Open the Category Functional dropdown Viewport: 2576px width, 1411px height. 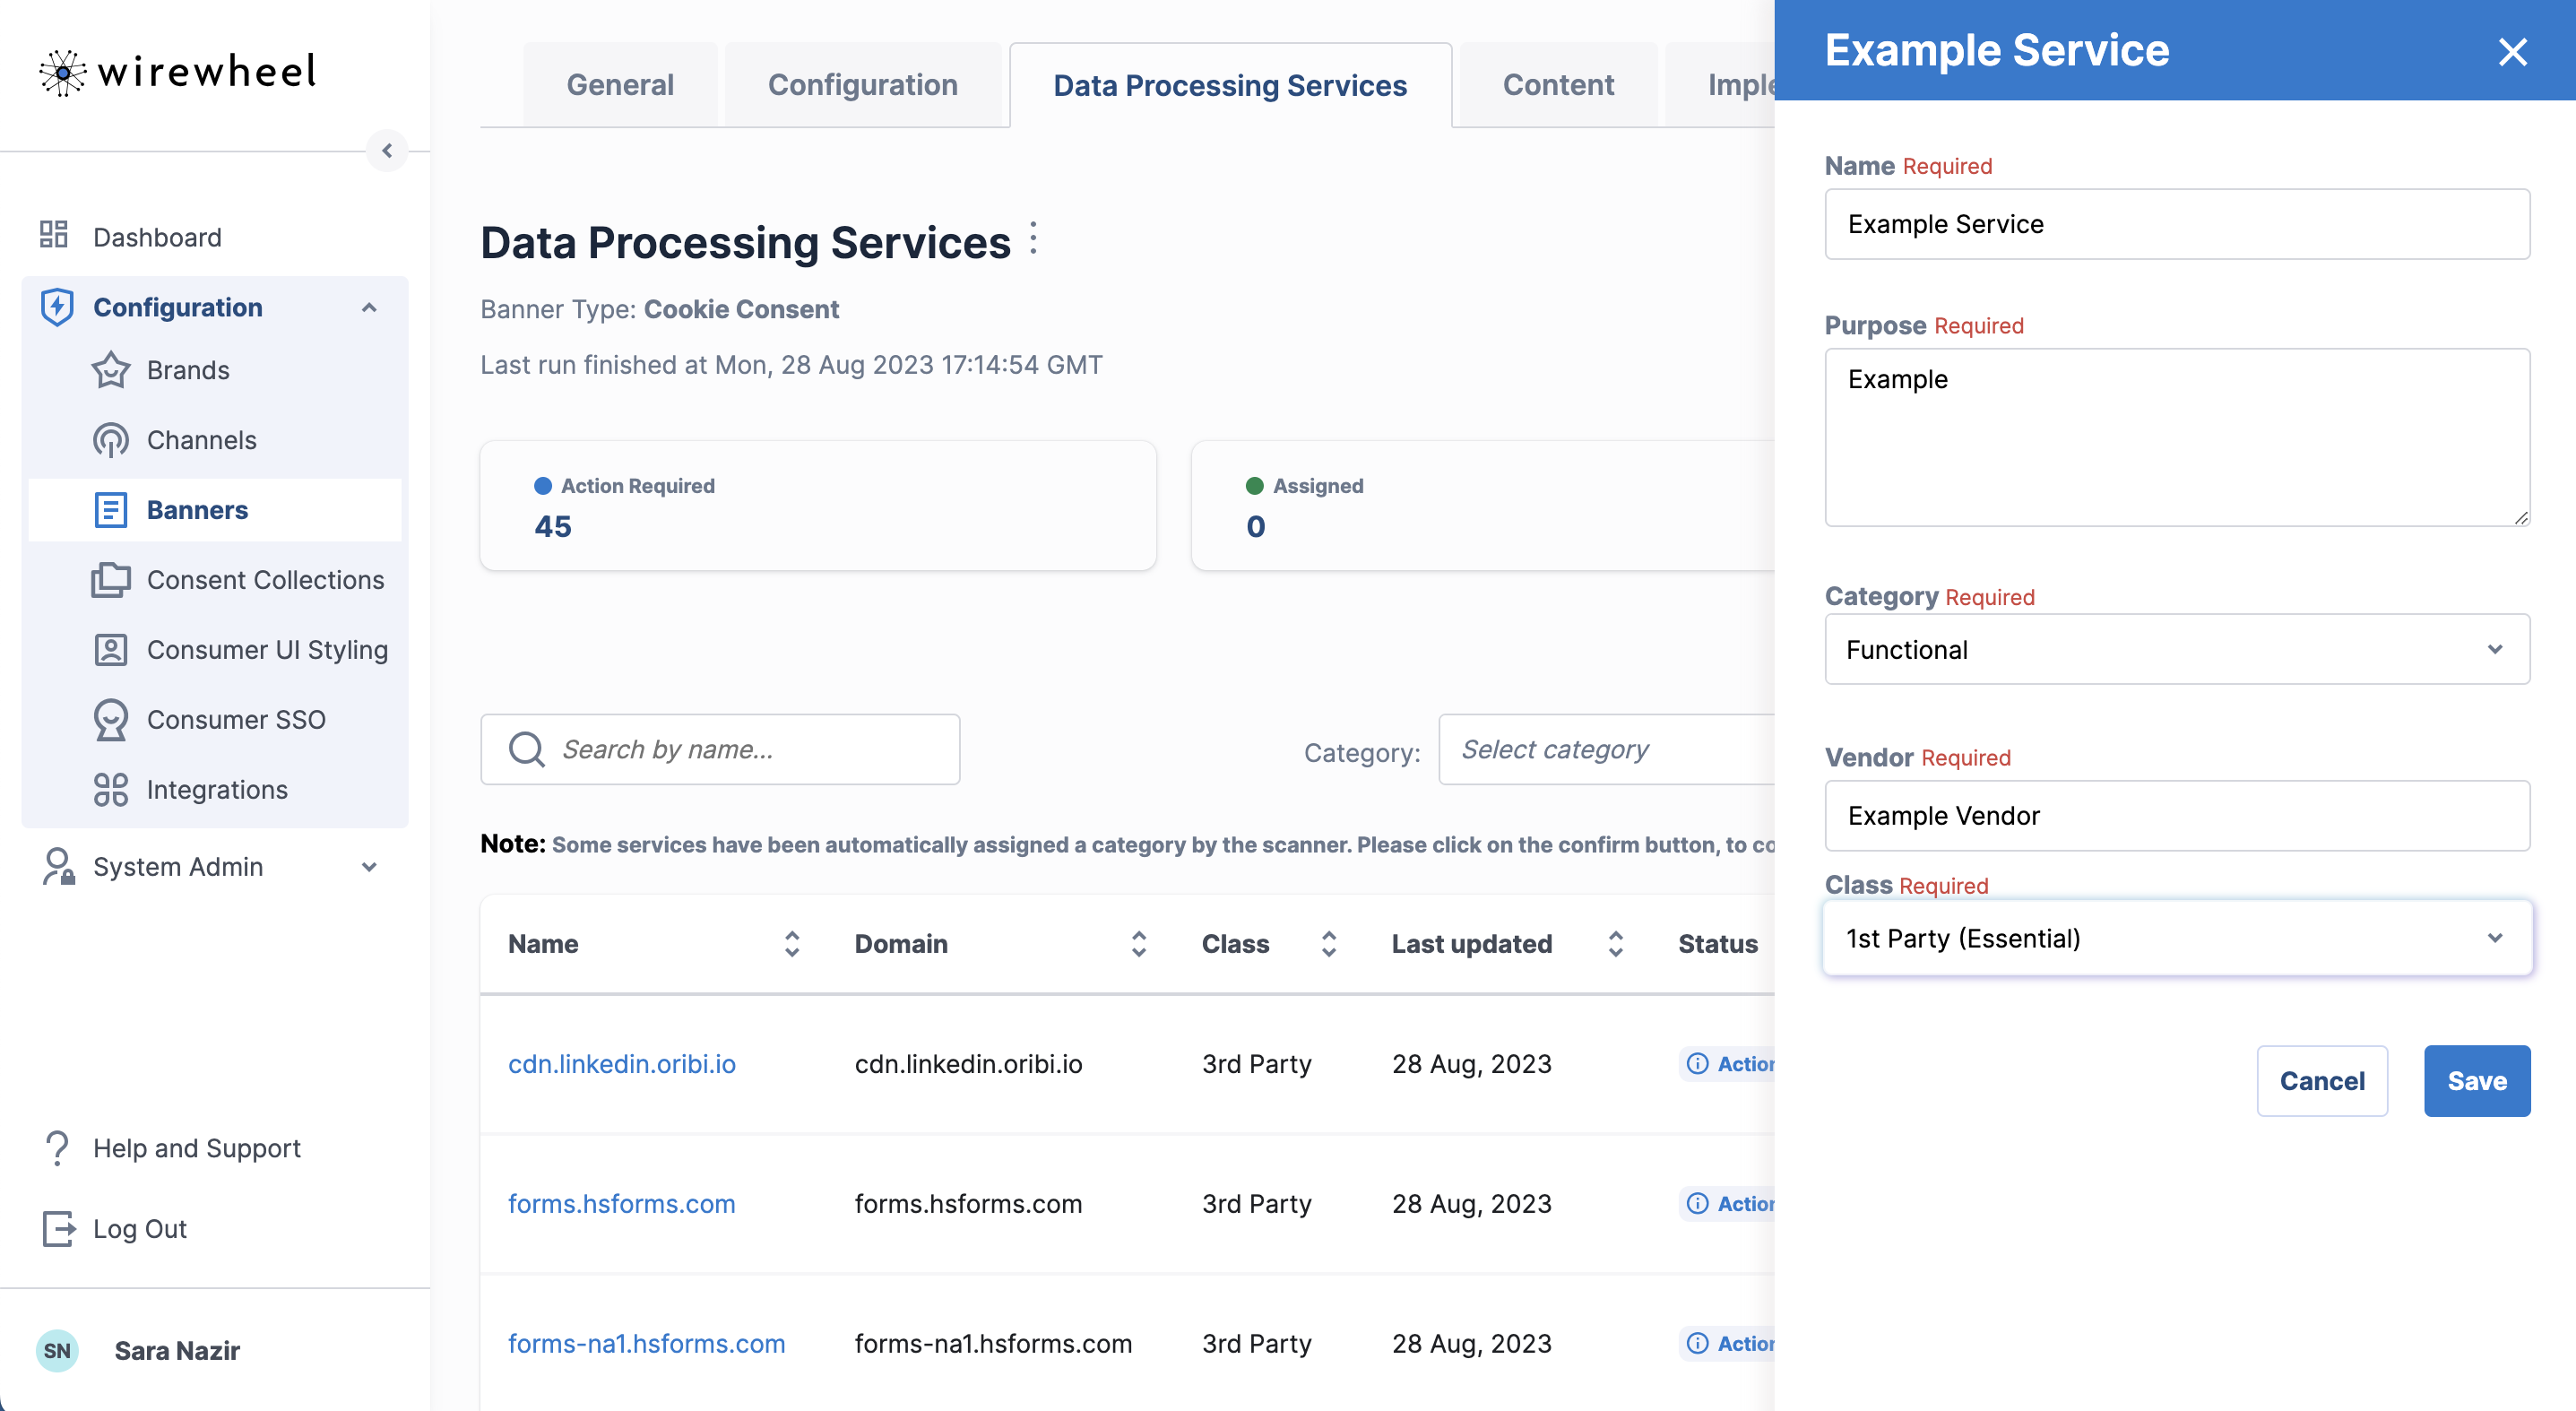(2176, 650)
